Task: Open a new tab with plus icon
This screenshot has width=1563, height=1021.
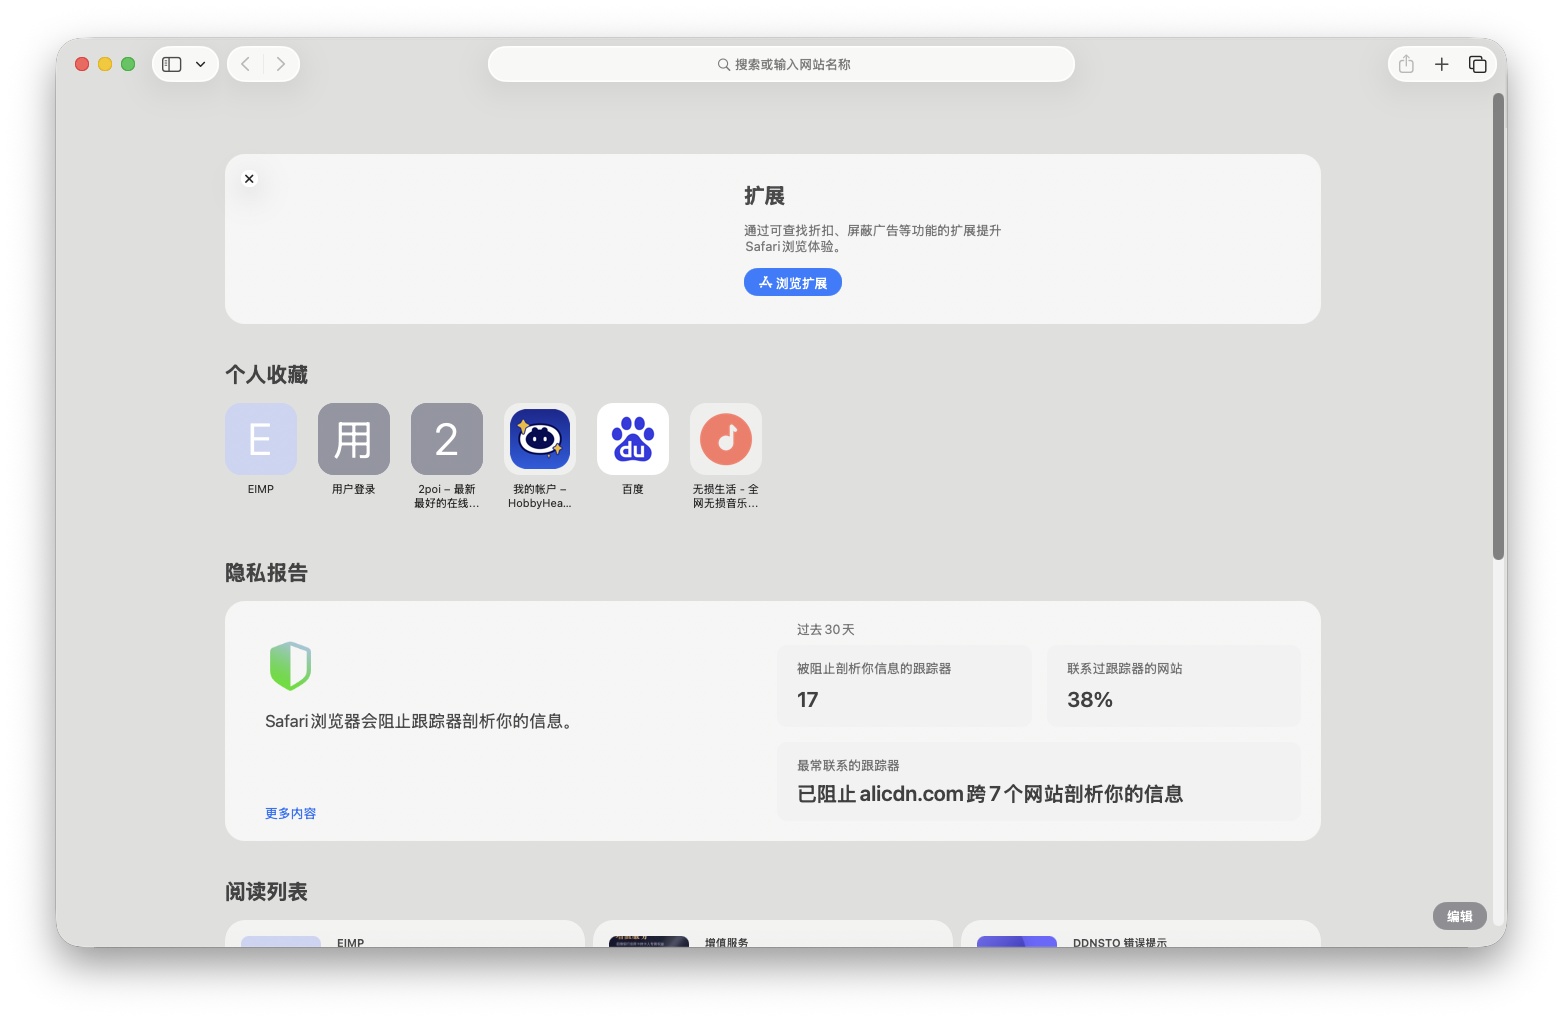Action: [x=1441, y=64]
